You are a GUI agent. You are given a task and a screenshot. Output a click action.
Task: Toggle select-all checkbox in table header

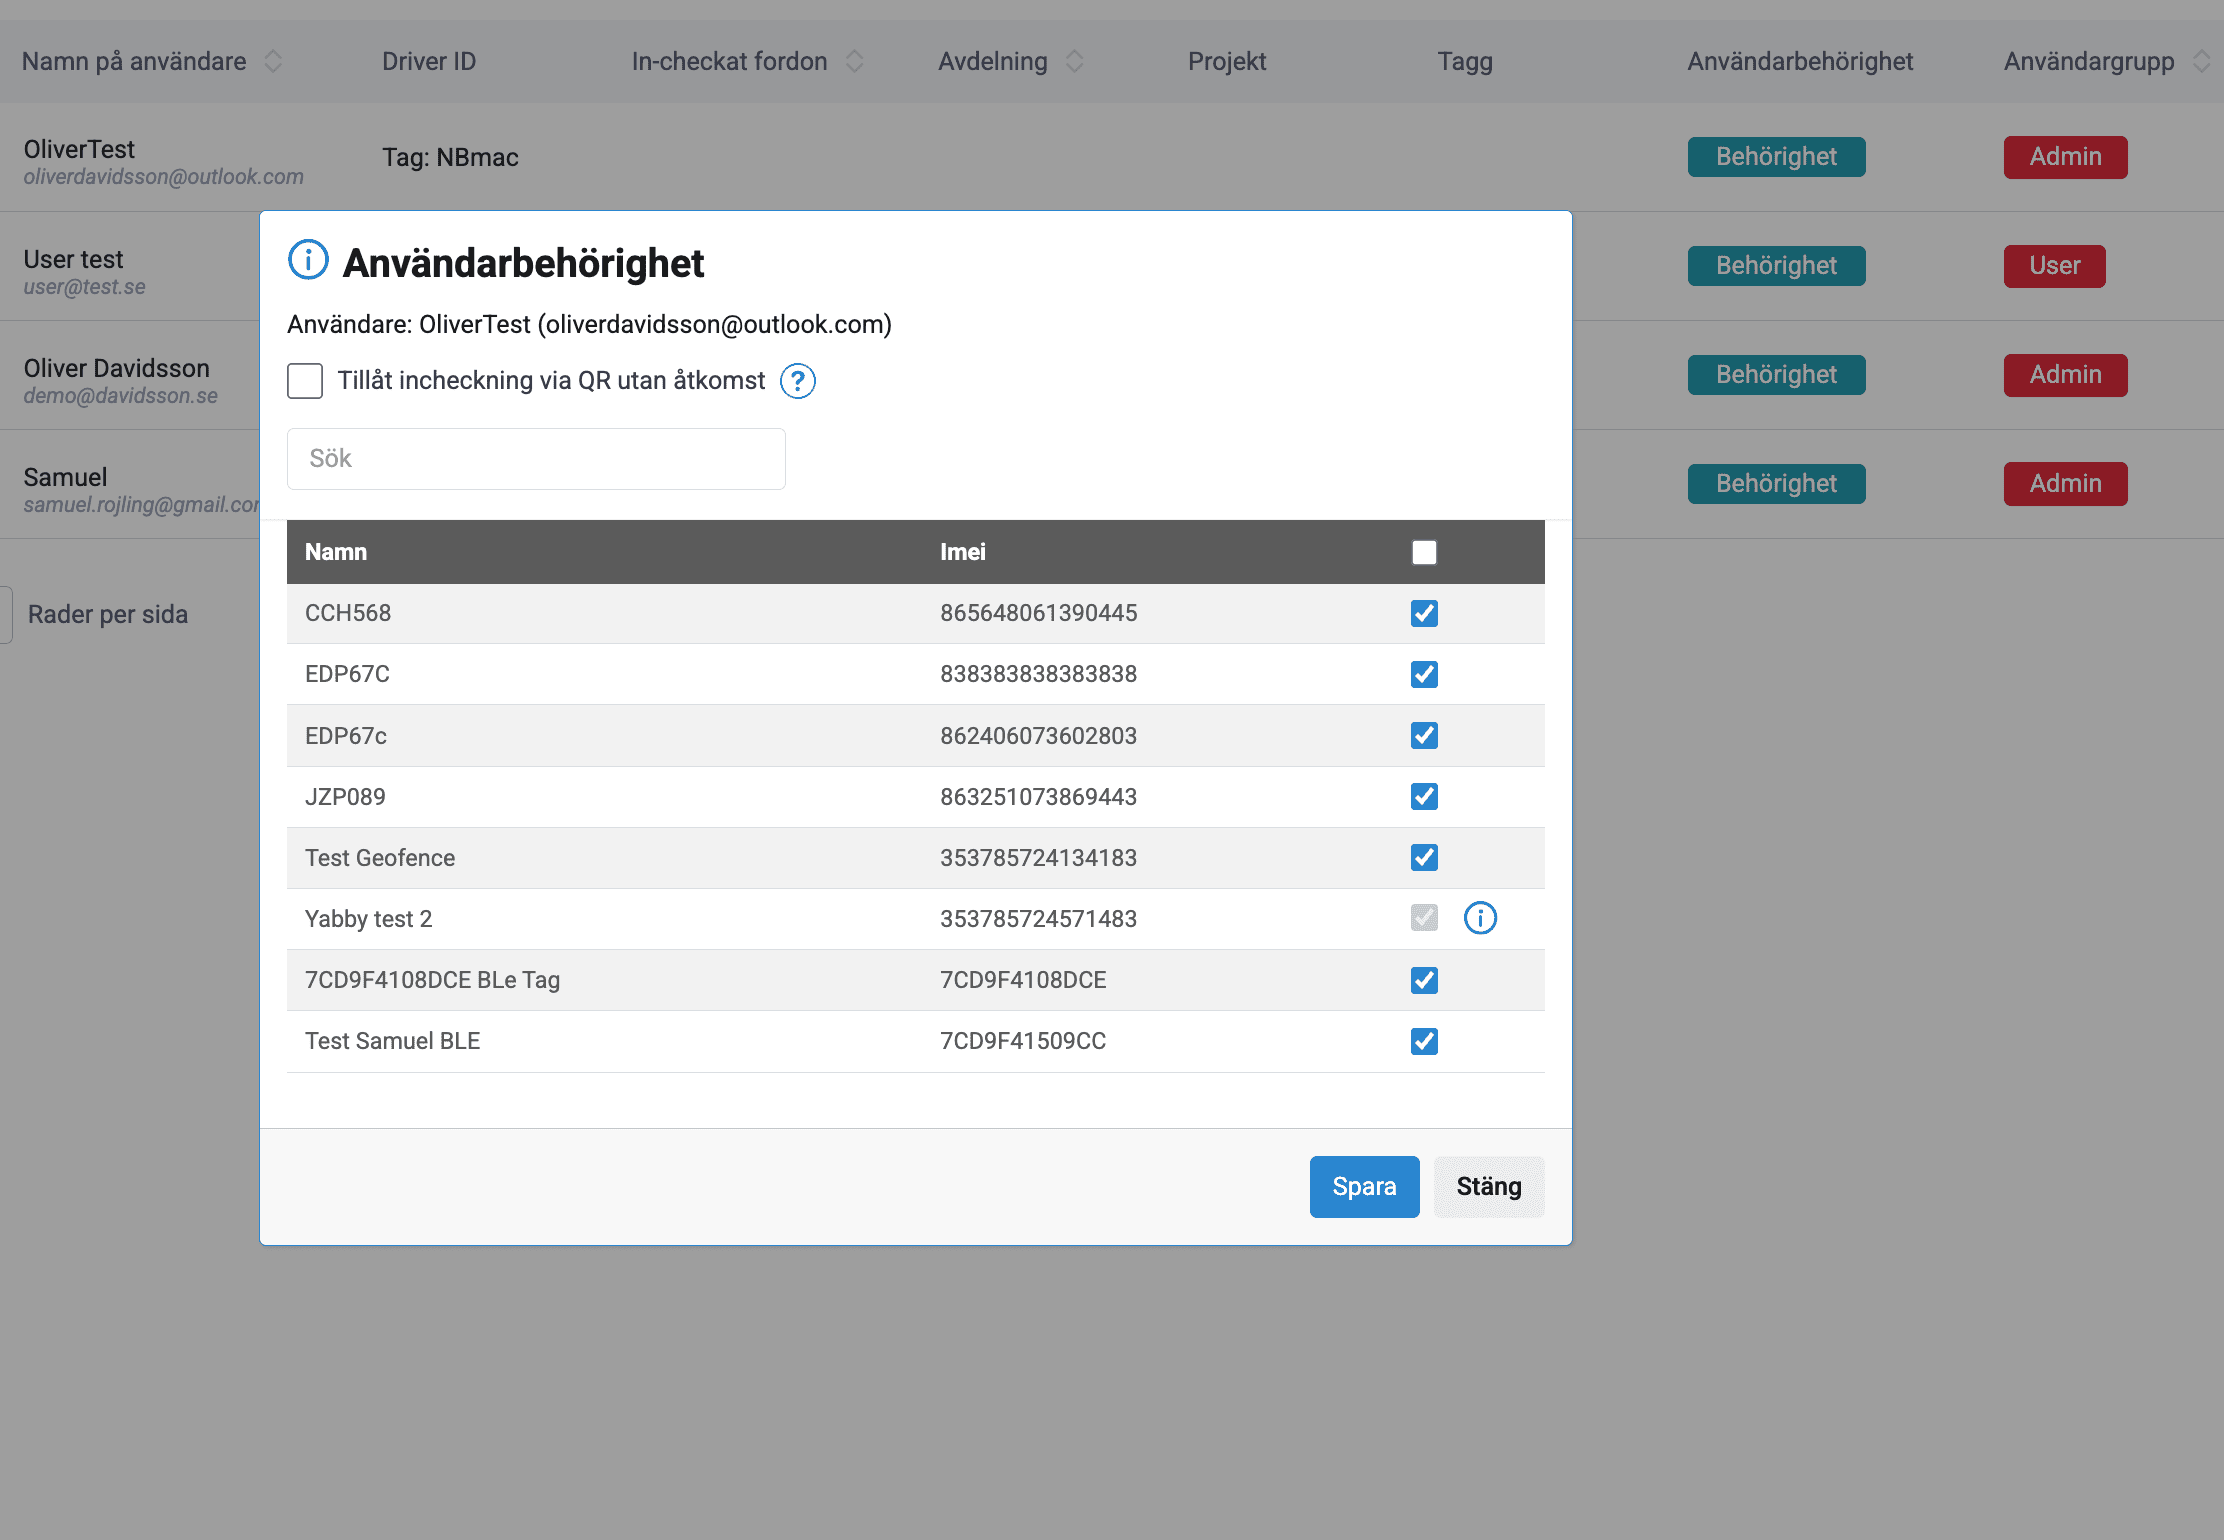coord(1424,552)
